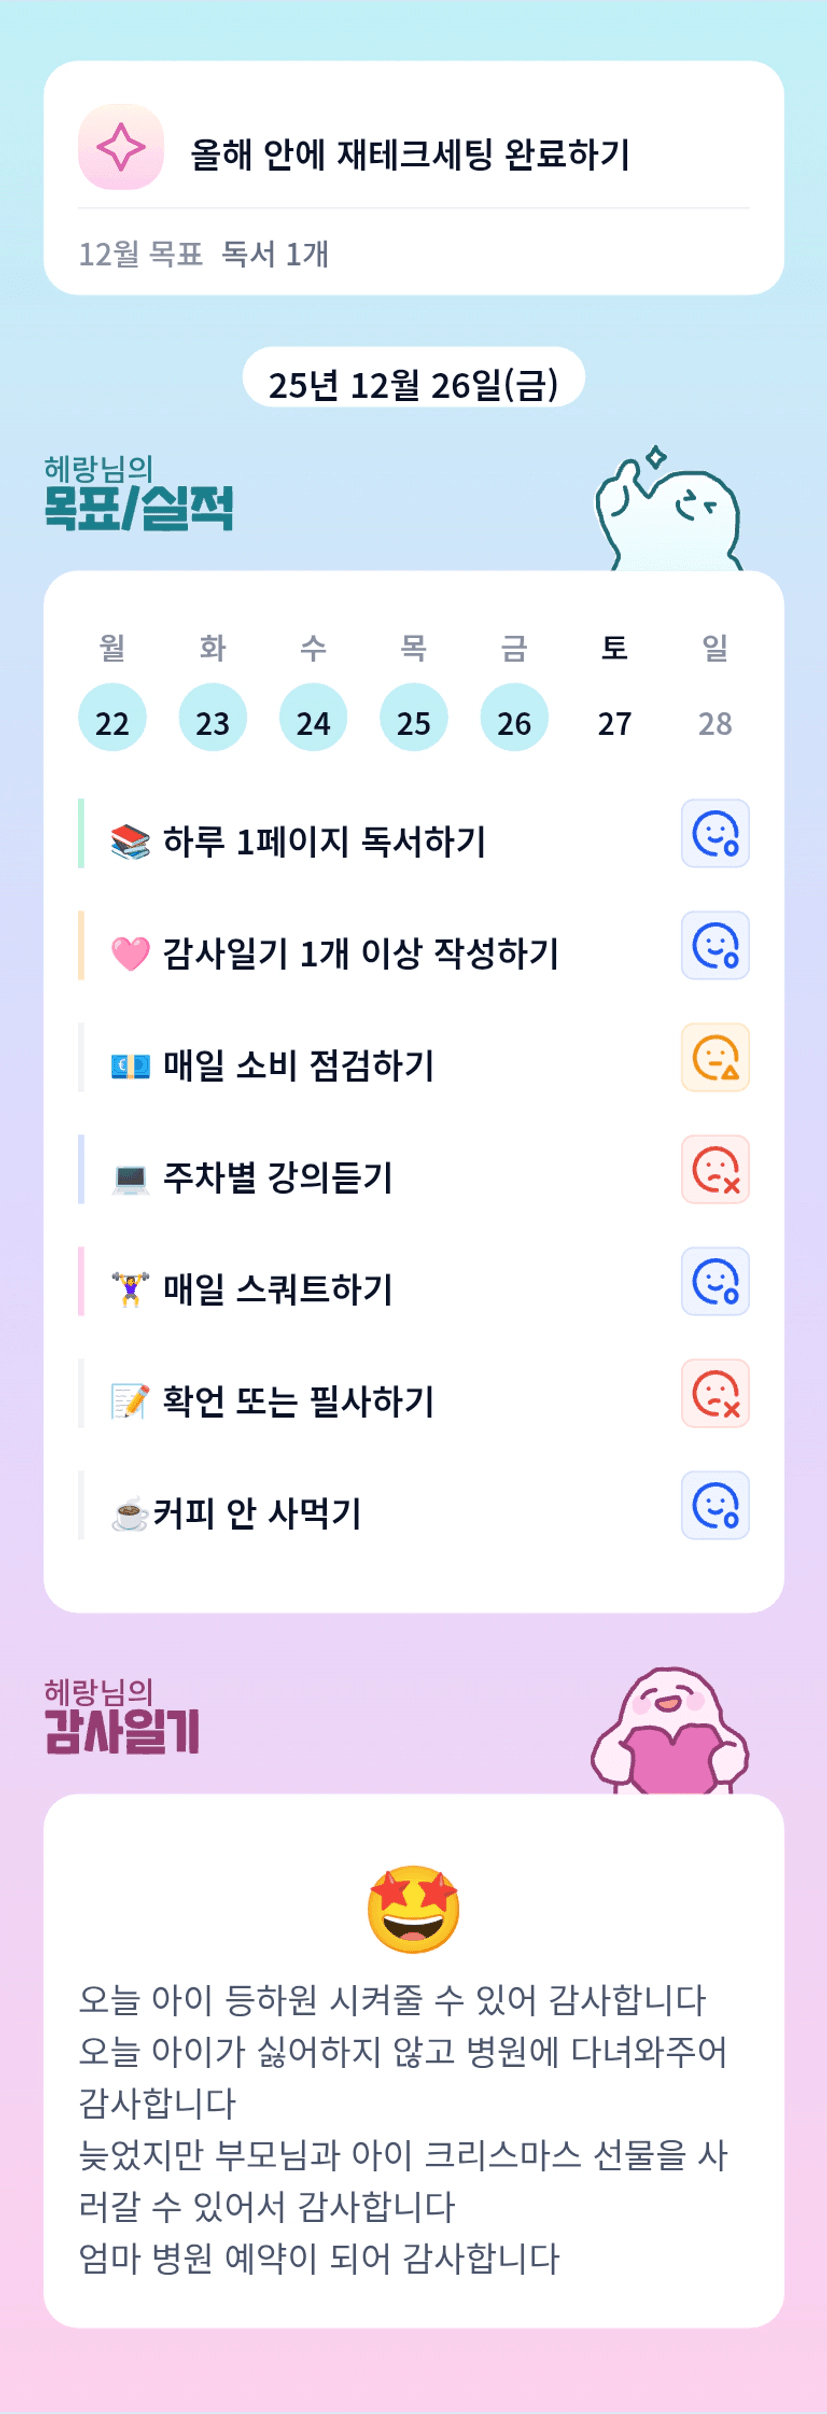827x2414 pixels.
Task: Tap red failed face for 확언 또는 필사하기
Action: pyautogui.click(x=715, y=1393)
